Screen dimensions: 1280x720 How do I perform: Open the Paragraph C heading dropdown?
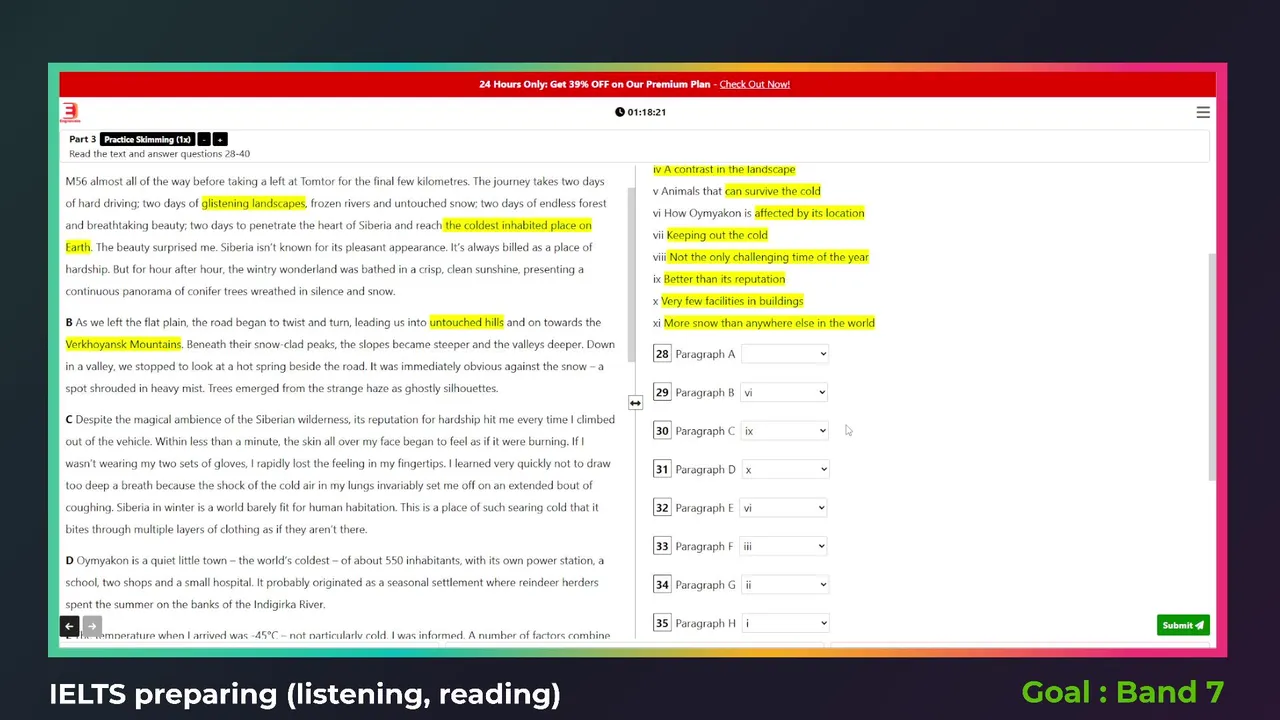point(785,431)
